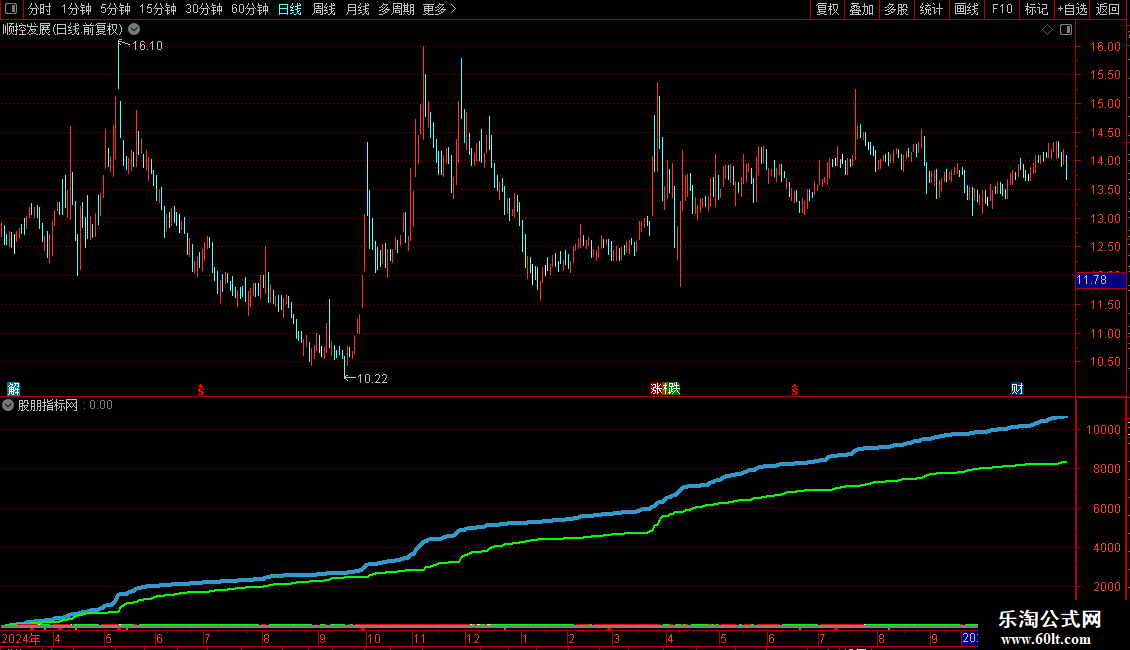Viewport: 1130px width, 650px height.
Task: Click the 标记 mark button
Action: point(1036,9)
